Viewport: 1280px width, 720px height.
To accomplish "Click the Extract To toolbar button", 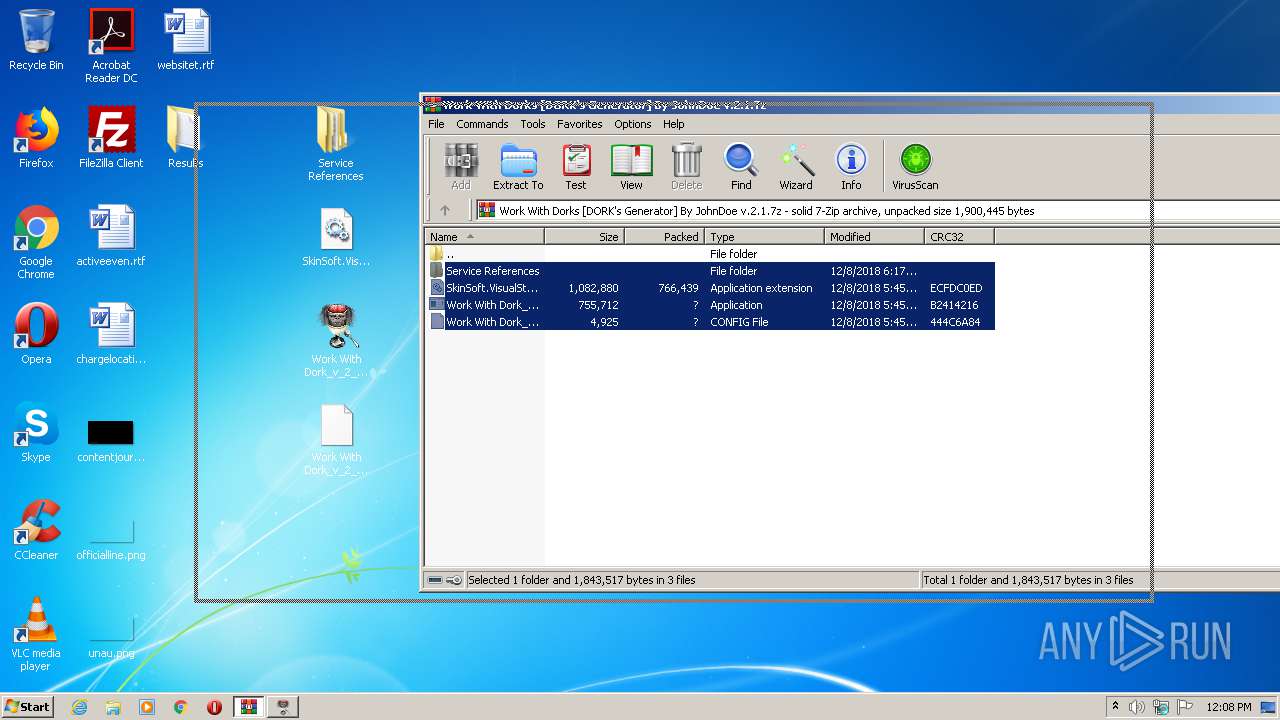I will pyautogui.click(x=518, y=166).
